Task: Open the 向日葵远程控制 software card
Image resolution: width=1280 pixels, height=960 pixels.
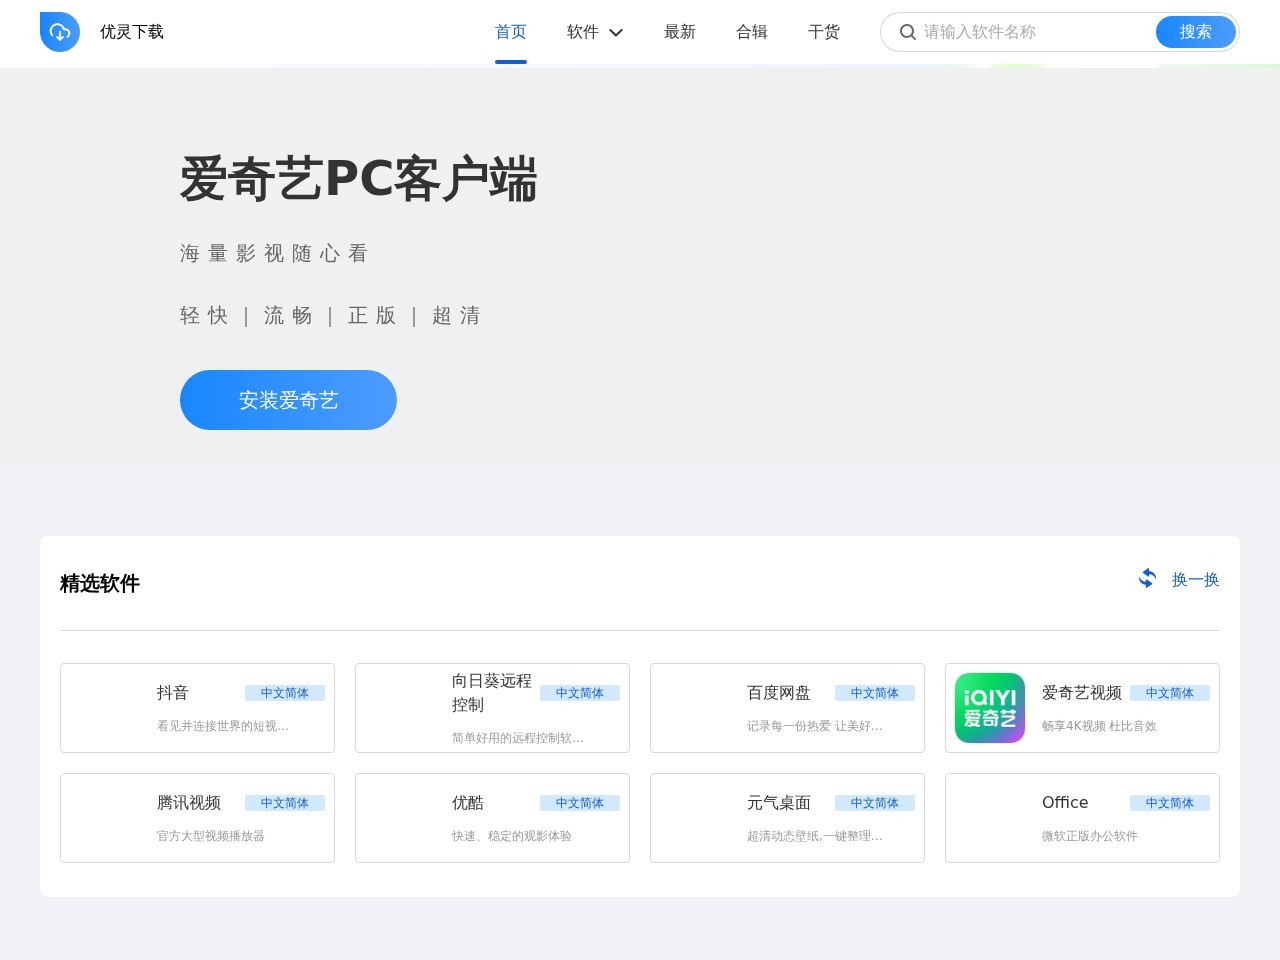Action: tap(492, 708)
